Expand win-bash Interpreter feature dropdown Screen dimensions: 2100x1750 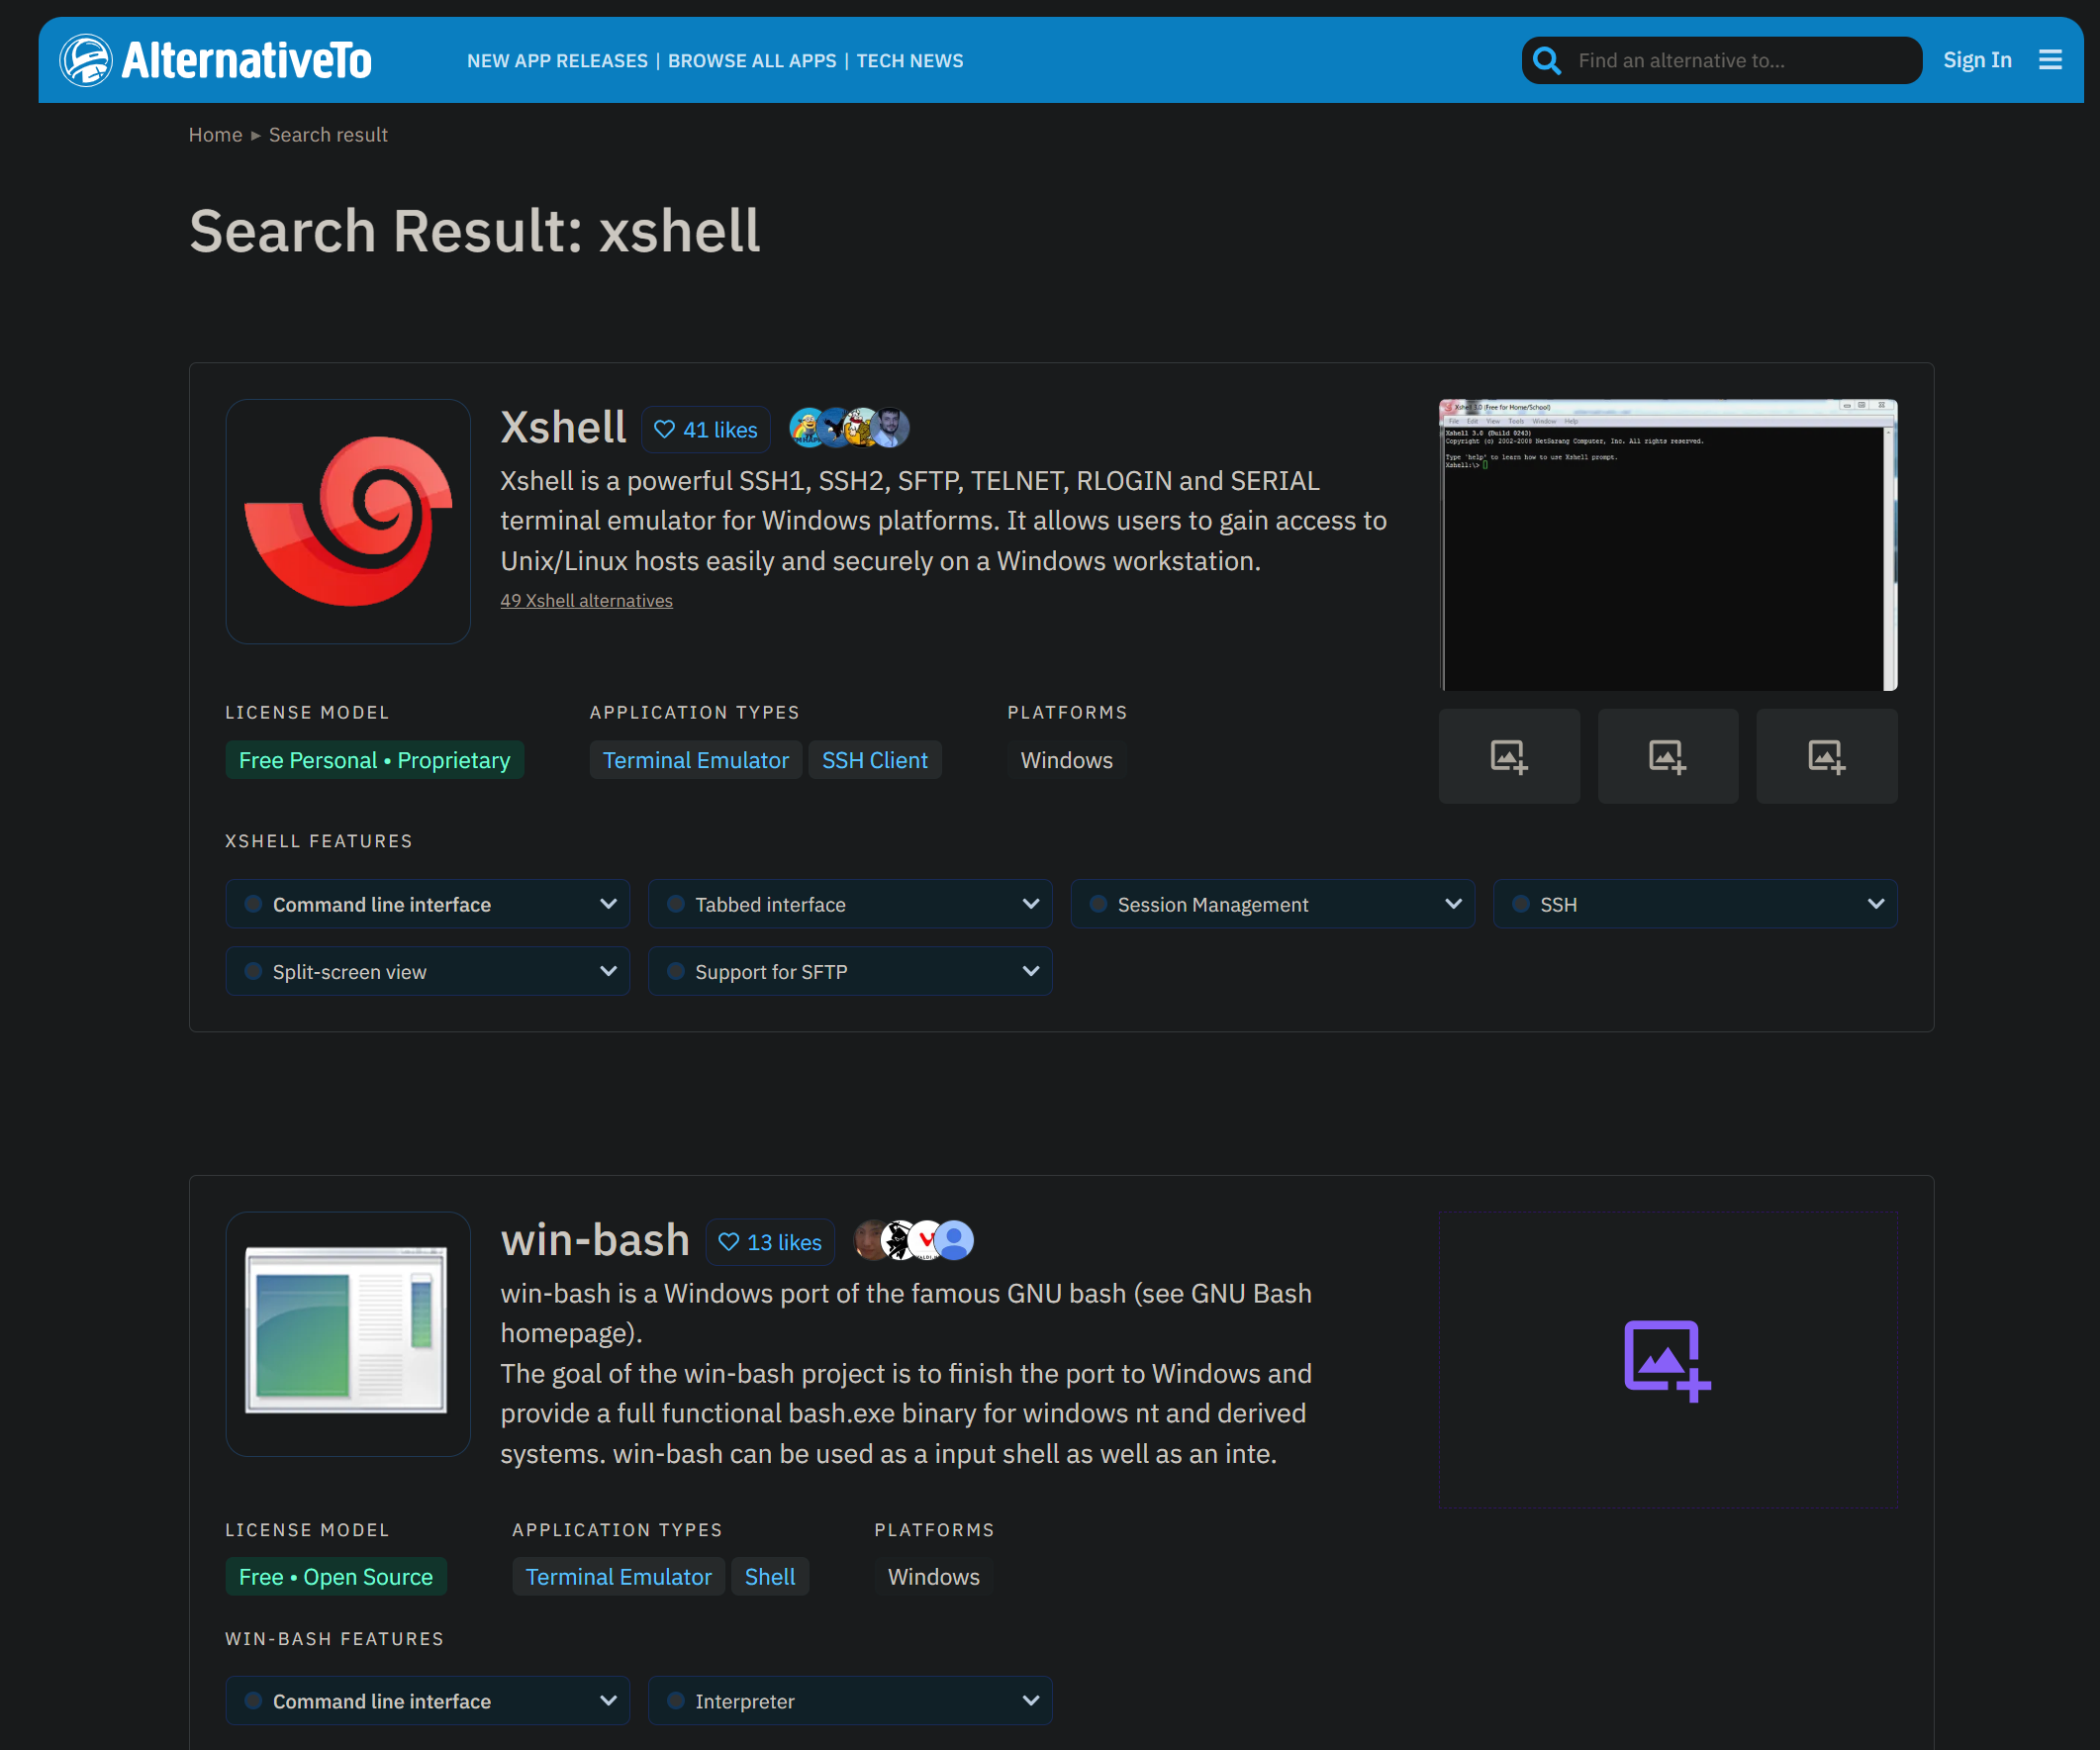click(x=1030, y=1700)
